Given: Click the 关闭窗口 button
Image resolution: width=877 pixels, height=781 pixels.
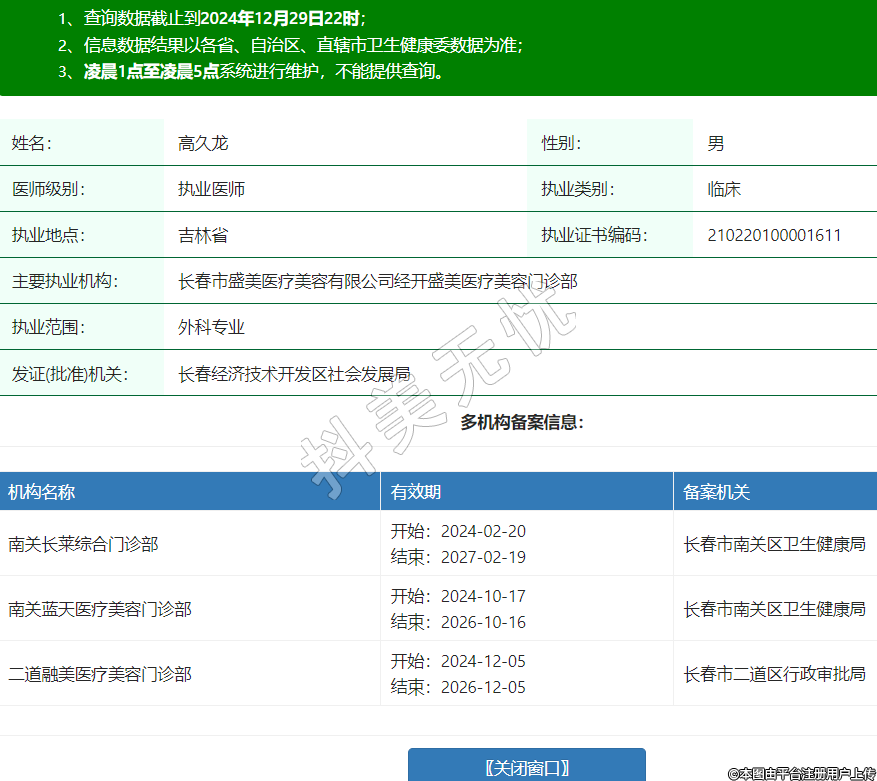Looking at the screenshot, I should click(x=526, y=767).
